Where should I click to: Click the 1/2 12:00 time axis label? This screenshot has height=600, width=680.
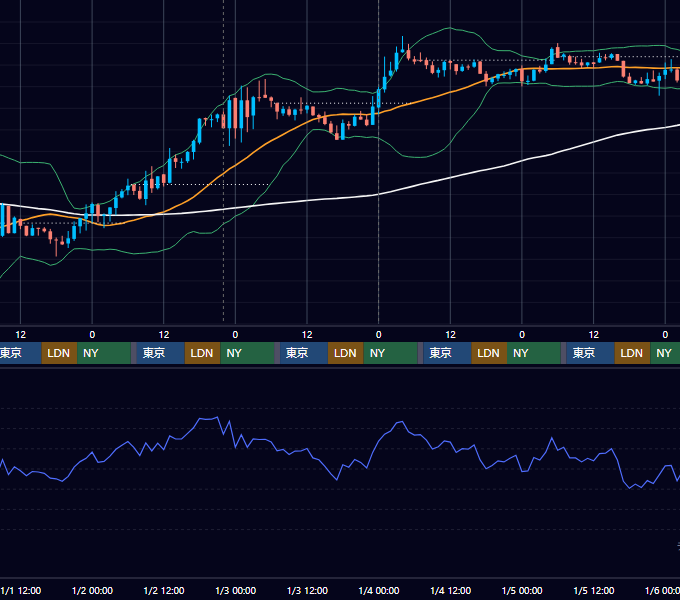point(164,590)
